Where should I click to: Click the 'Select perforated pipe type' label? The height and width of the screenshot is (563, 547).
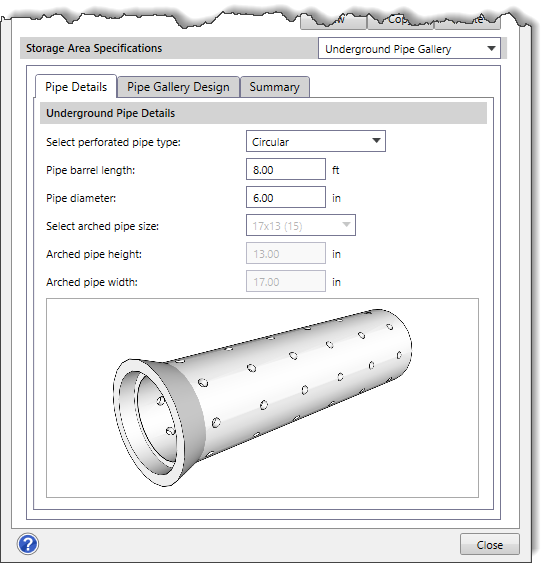click(x=113, y=142)
